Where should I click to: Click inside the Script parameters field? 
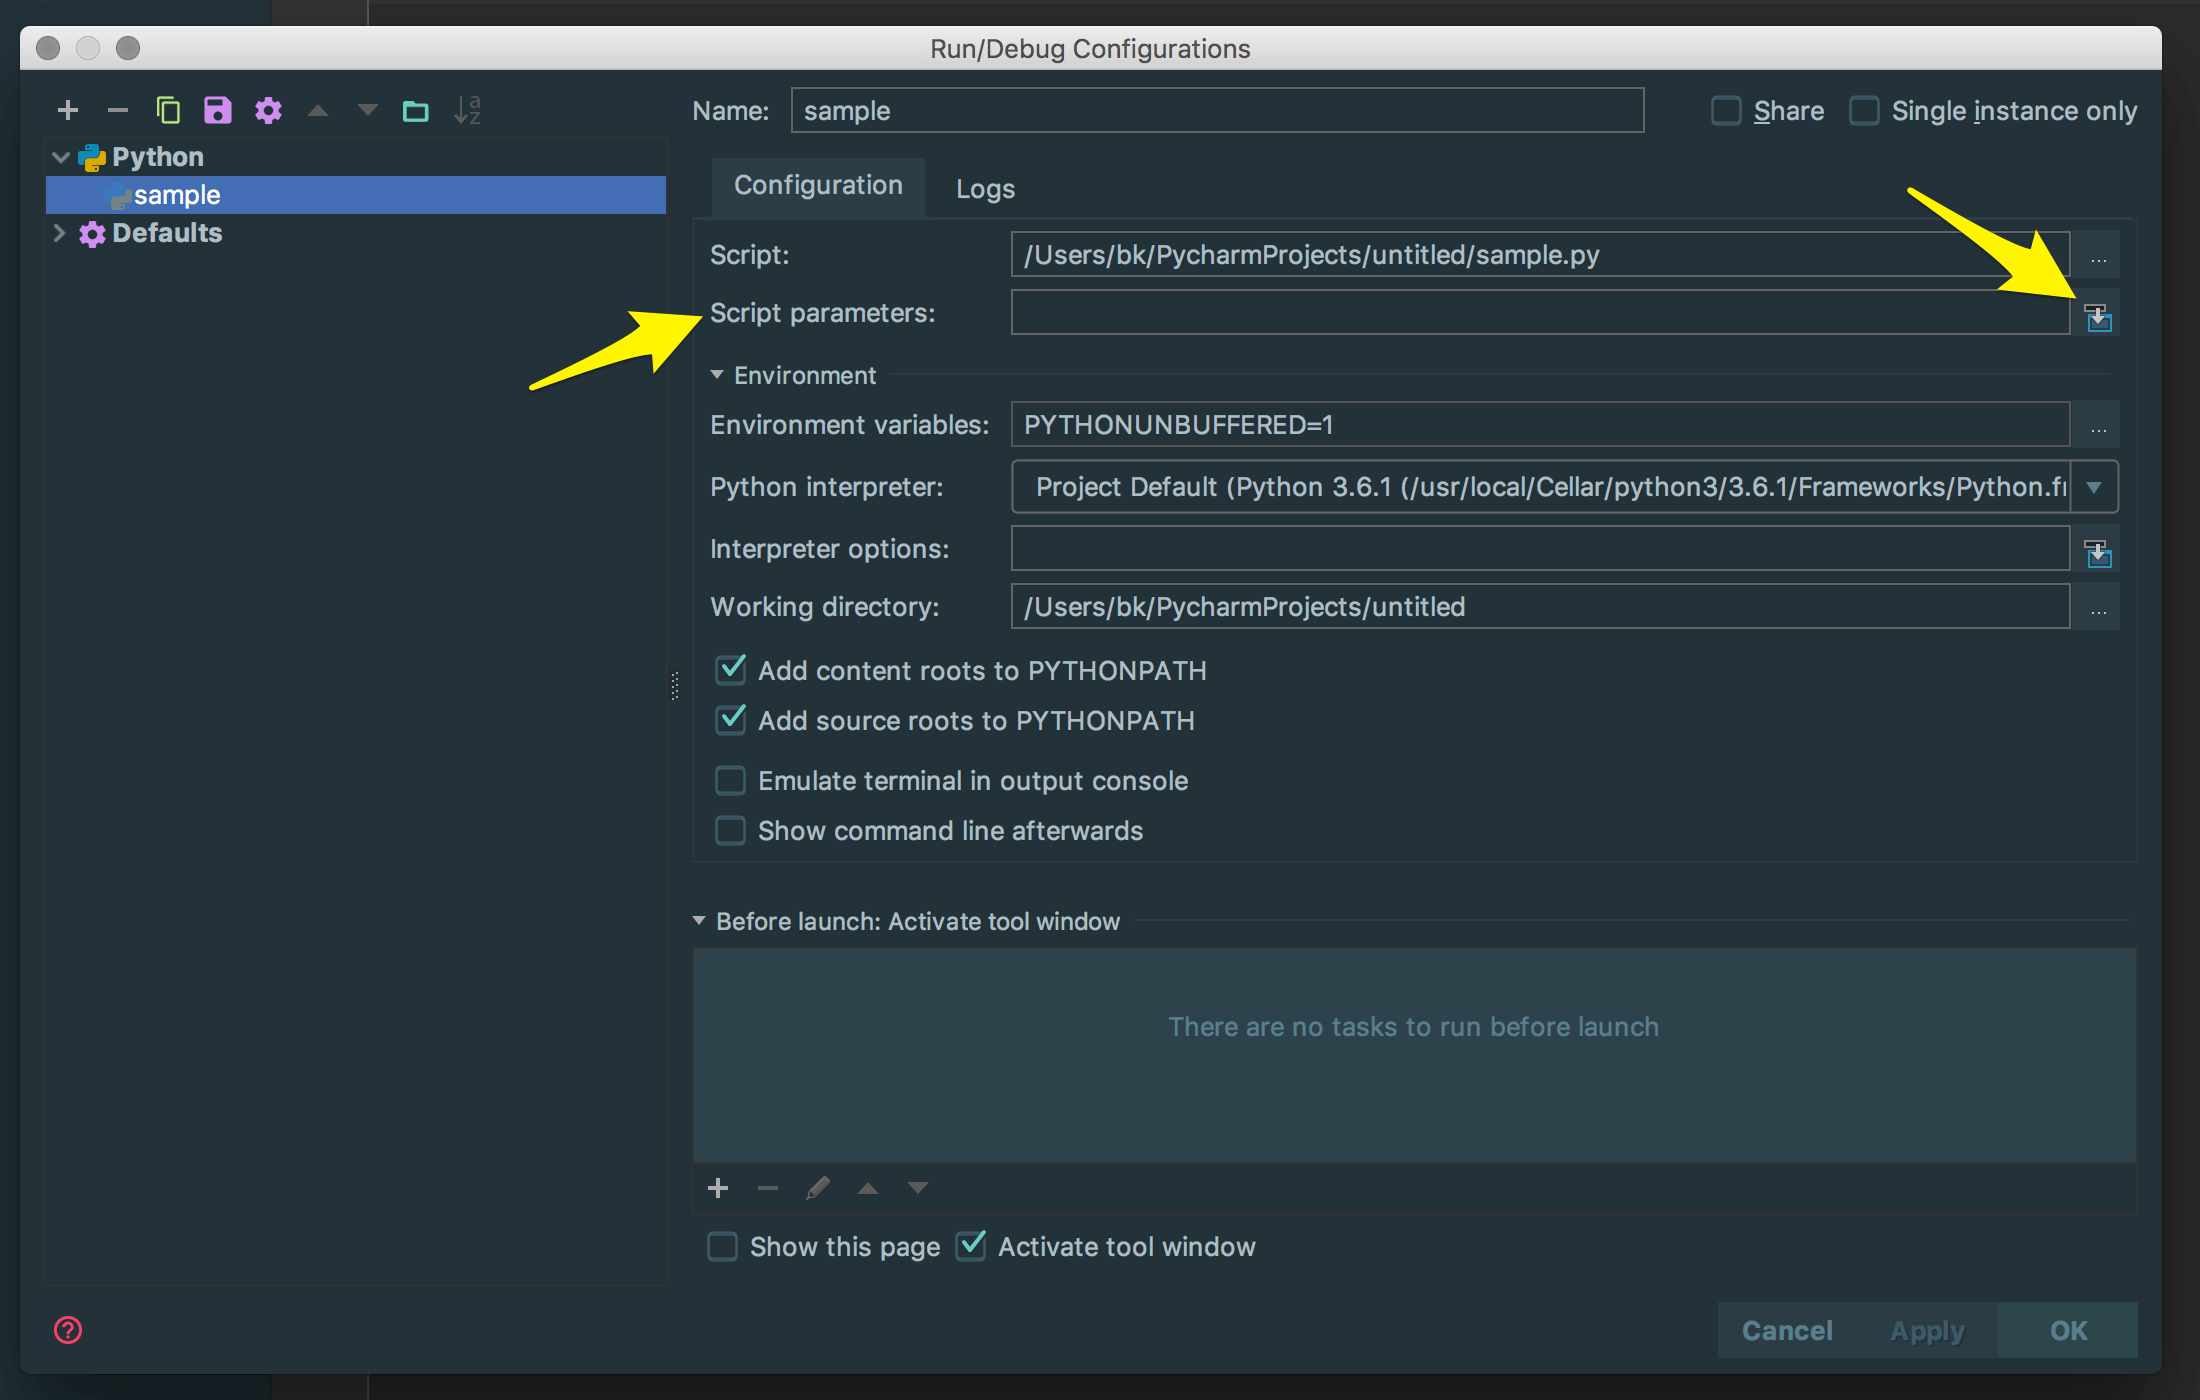click(x=1540, y=313)
